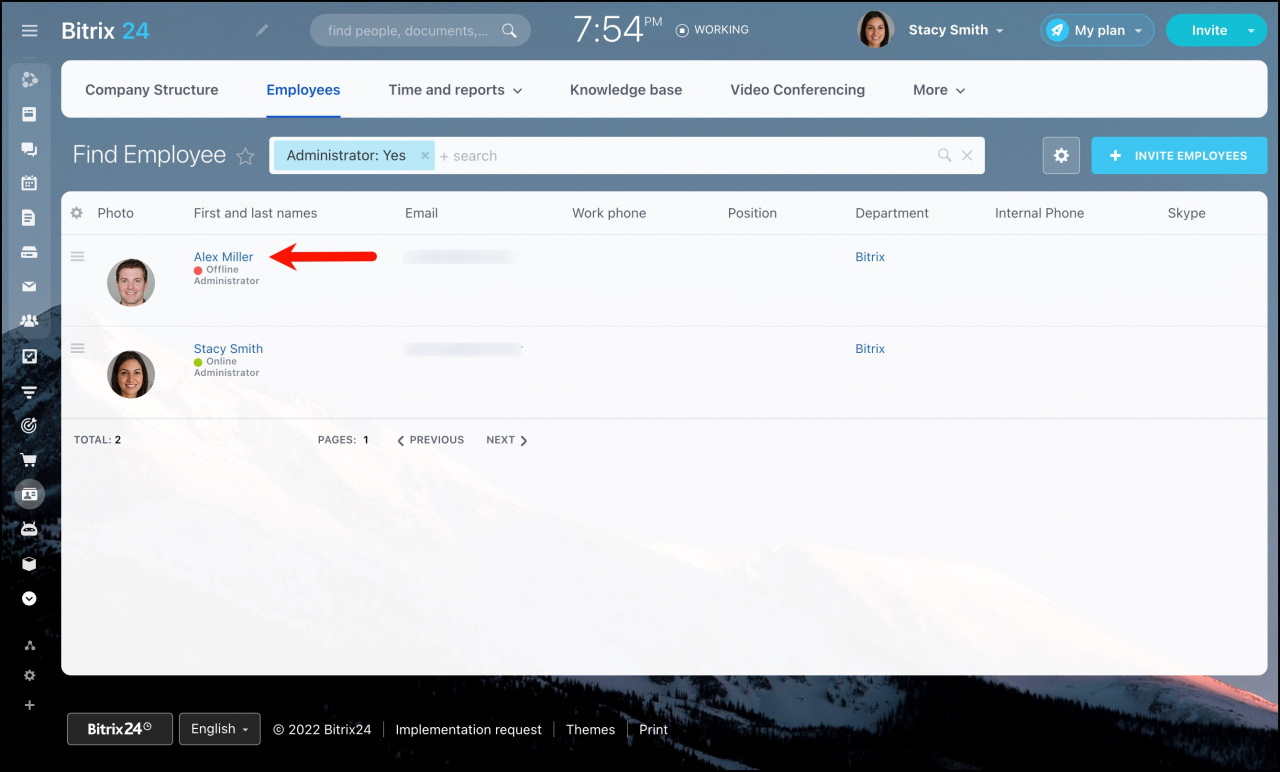1280x772 pixels.
Task: Click the Stacy Smith avatar in header
Action: click(876, 30)
